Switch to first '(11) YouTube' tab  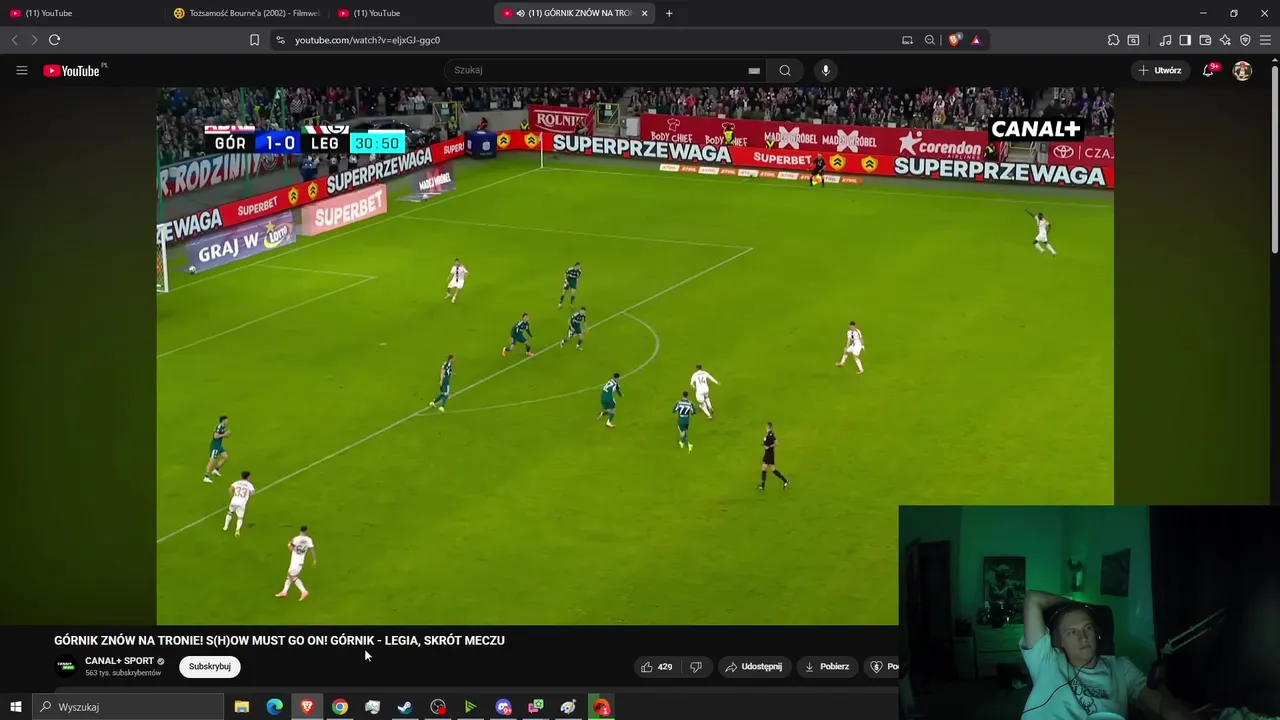(x=82, y=13)
